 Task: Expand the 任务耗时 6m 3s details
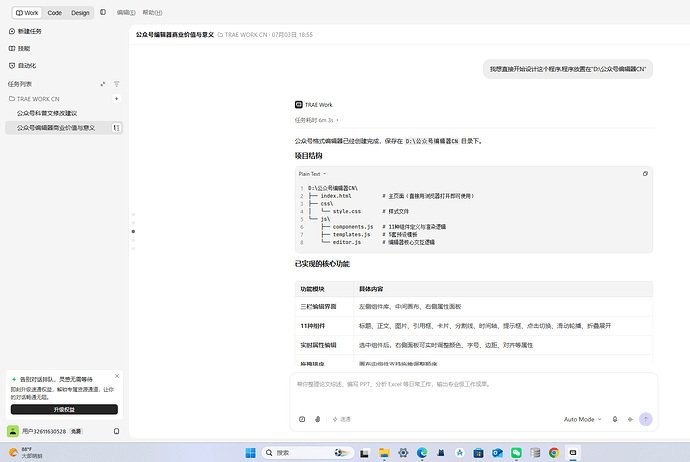[x=316, y=120]
